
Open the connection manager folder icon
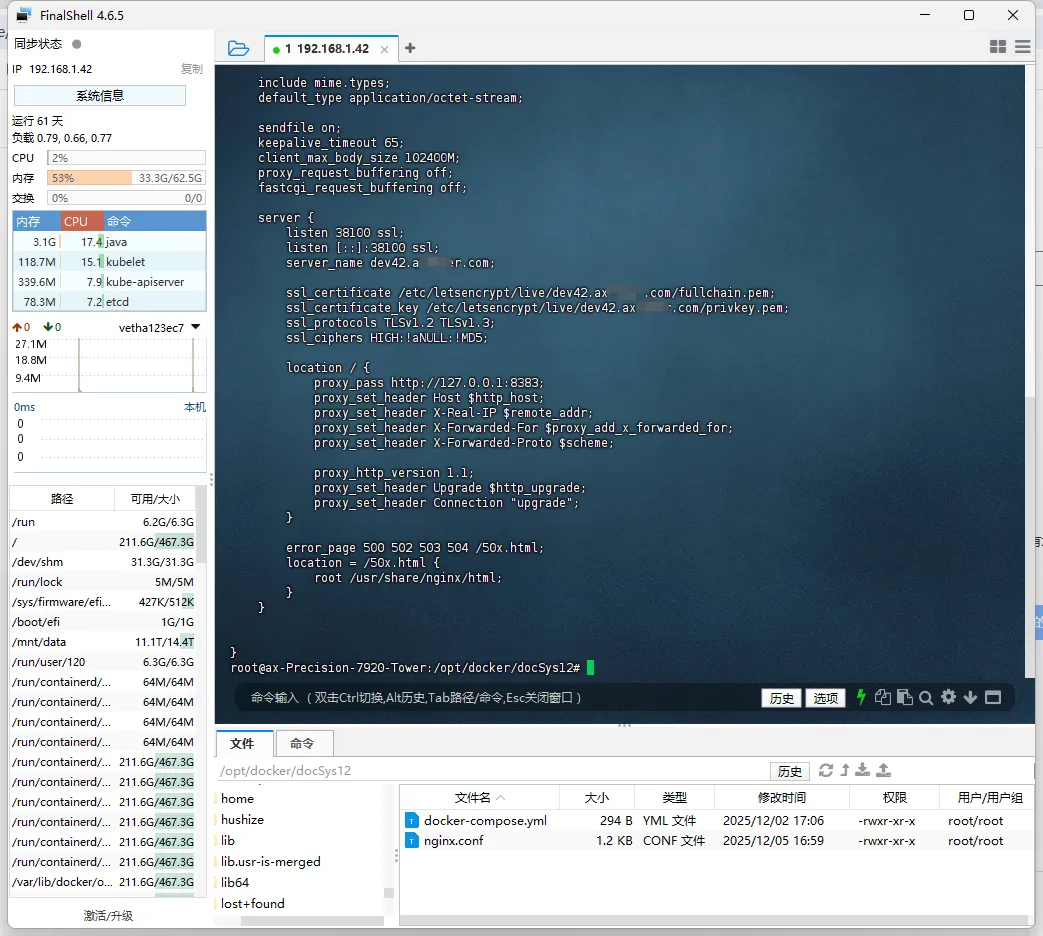[238, 48]
